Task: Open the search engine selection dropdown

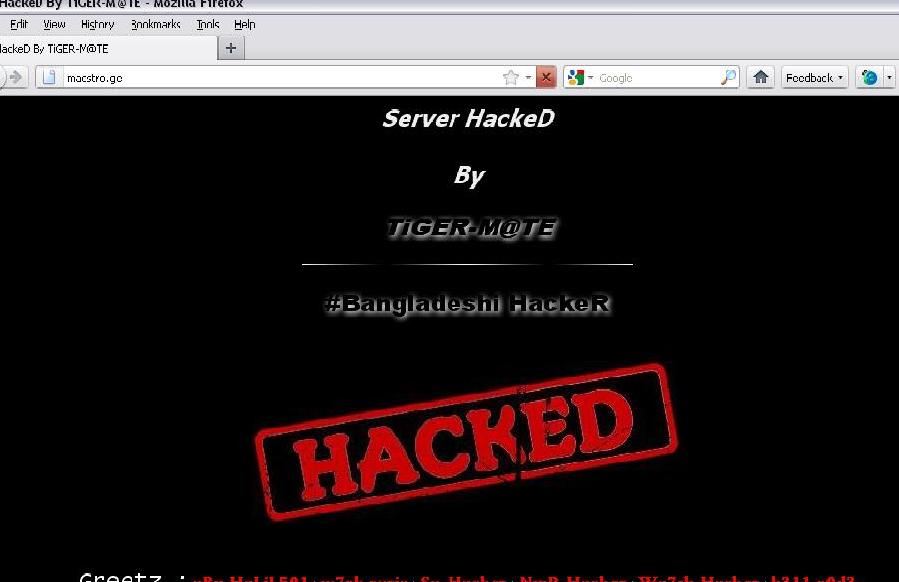Action: point(591,77)
